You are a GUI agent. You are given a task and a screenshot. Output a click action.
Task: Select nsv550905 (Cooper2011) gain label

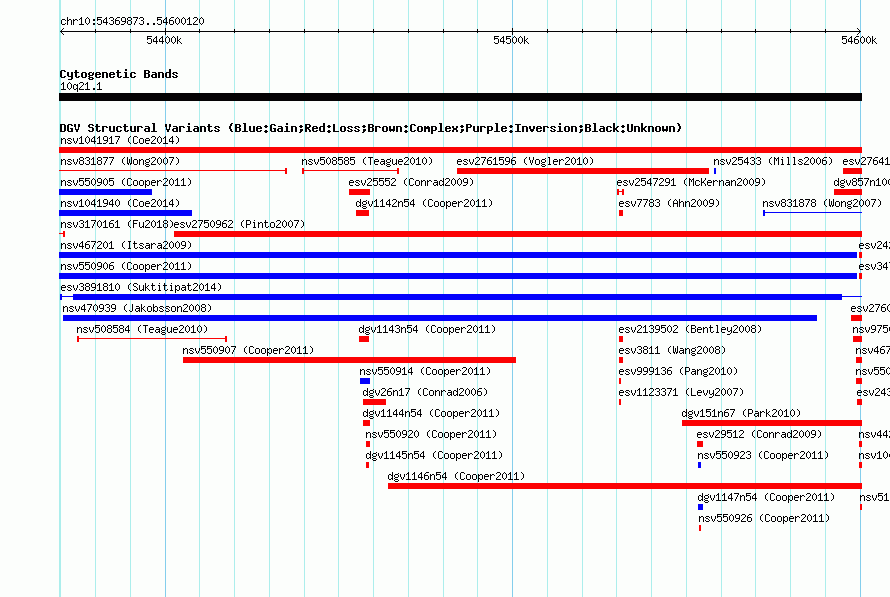pos(126,182)
